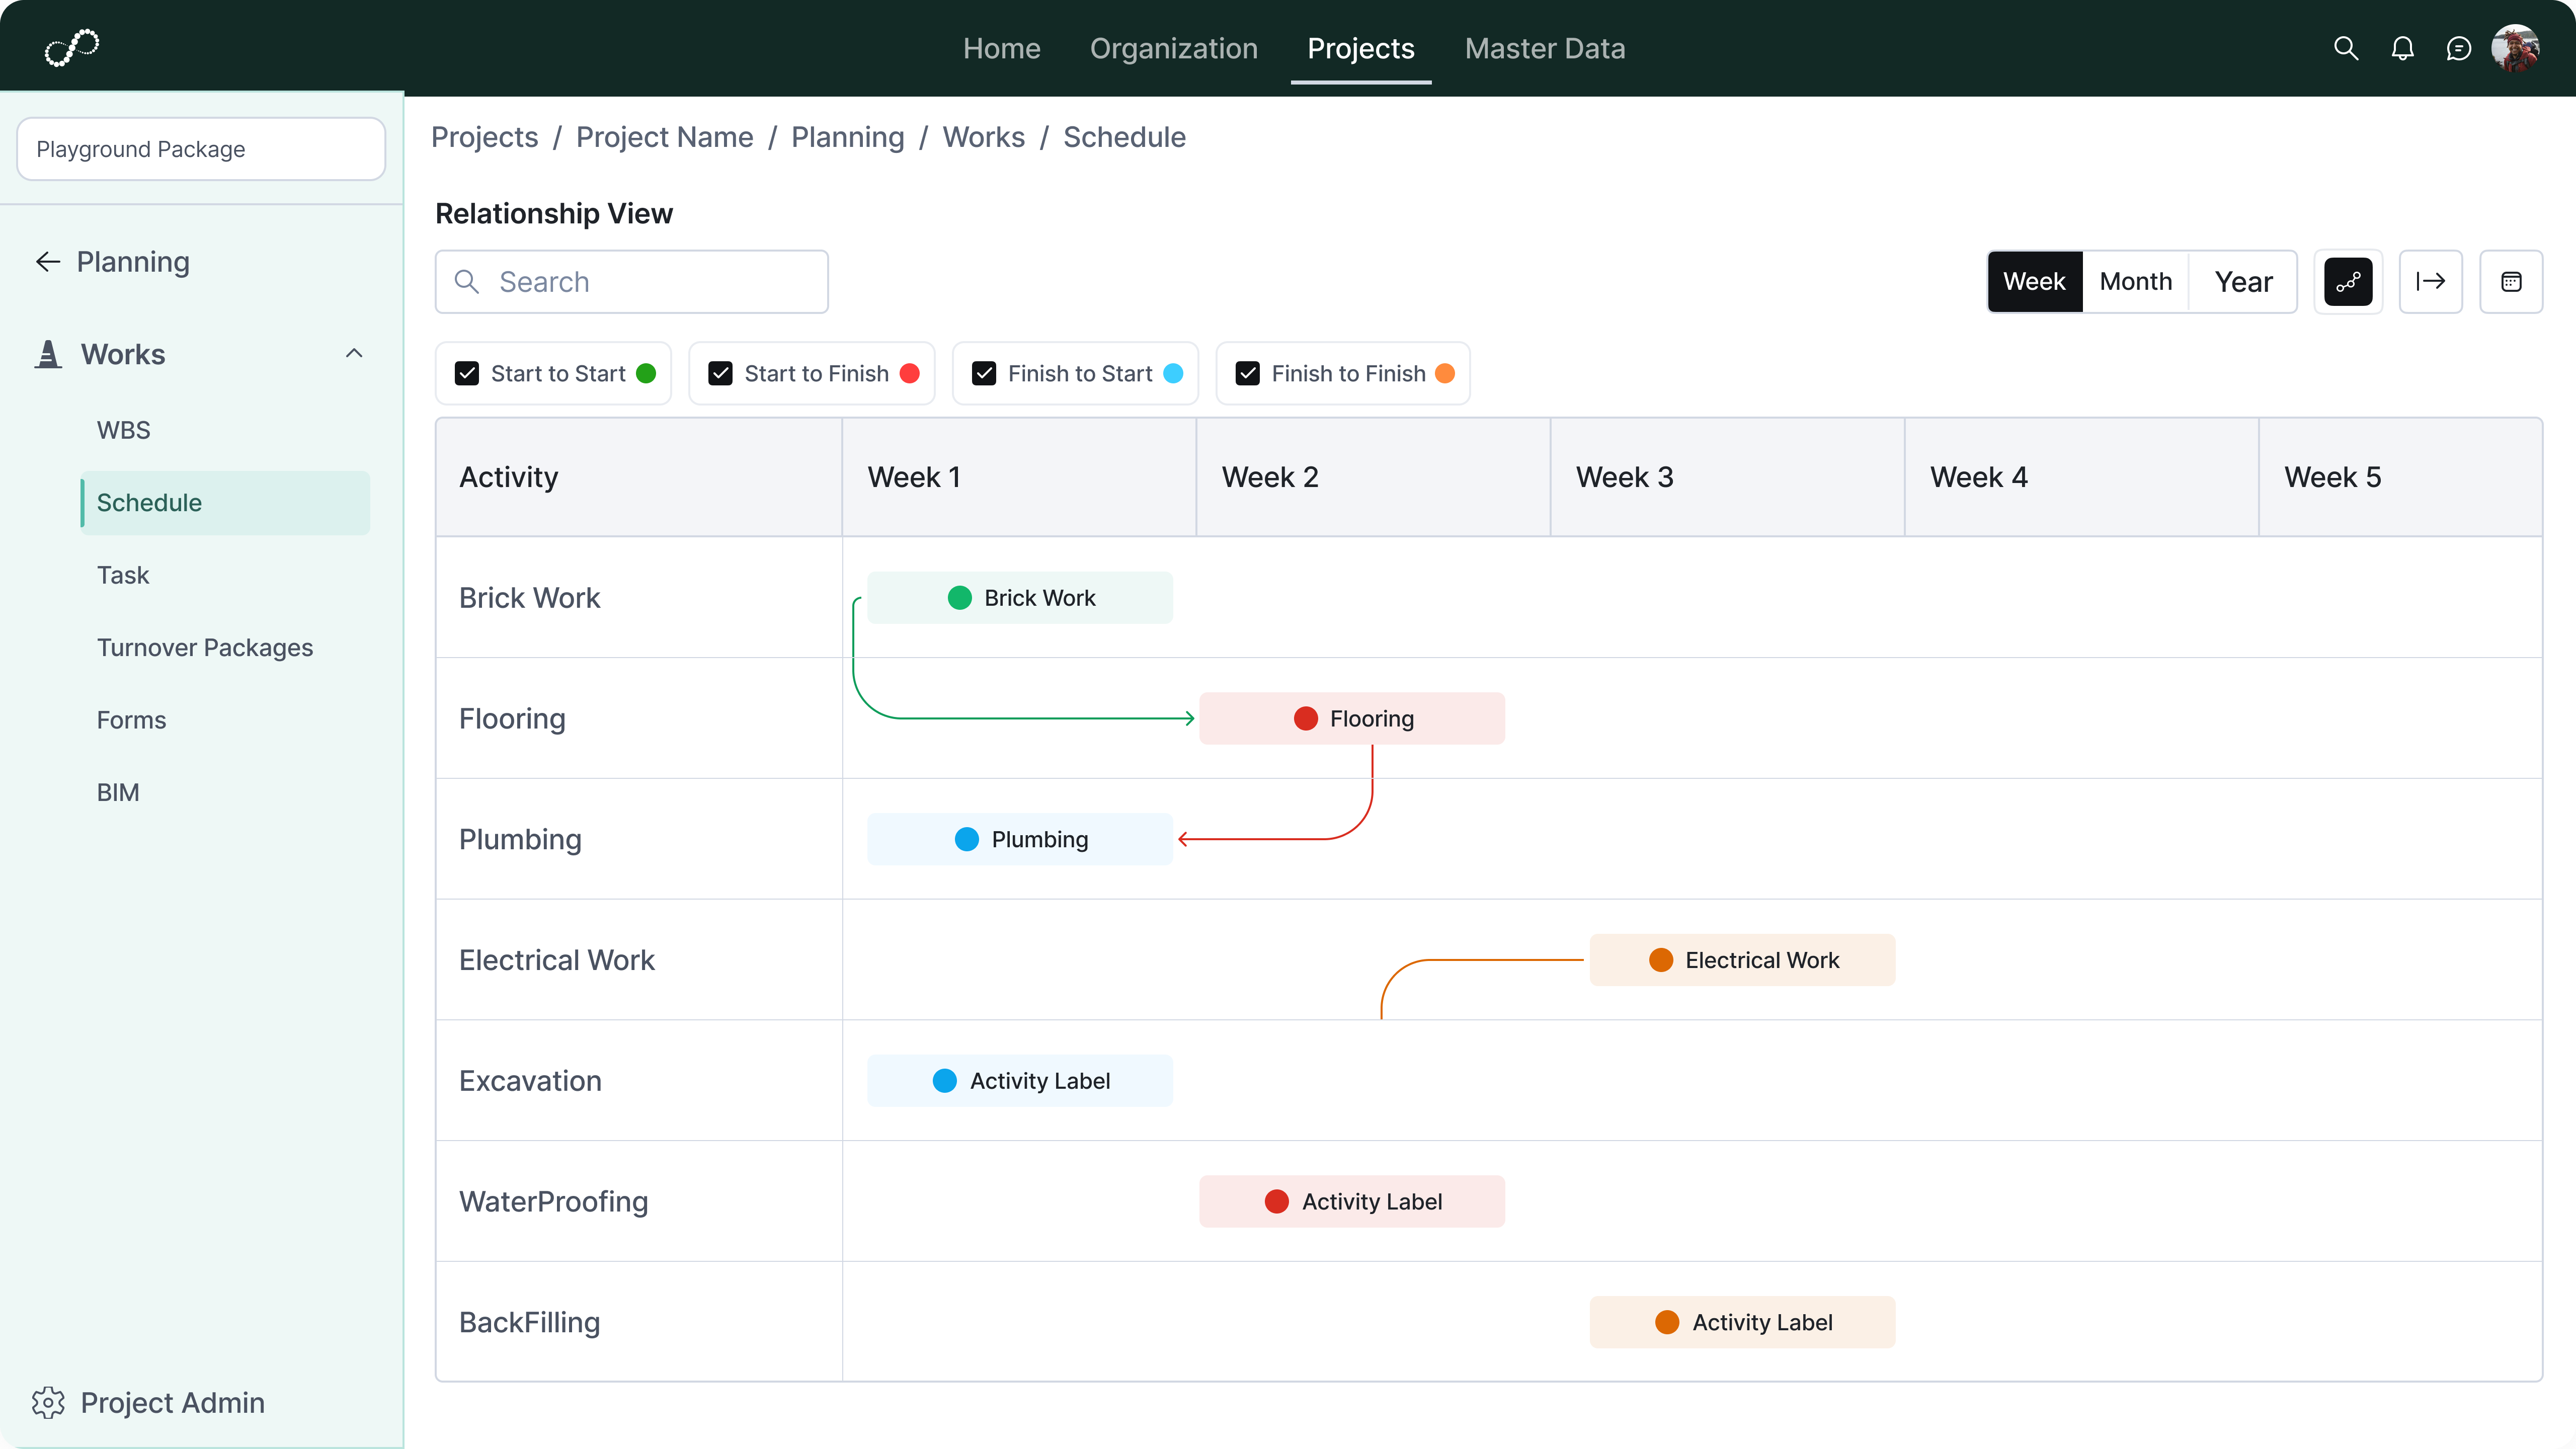Open Forms in the sidebar
This screenshot has width=2576, height=1449.
click(x=131, y=720)
